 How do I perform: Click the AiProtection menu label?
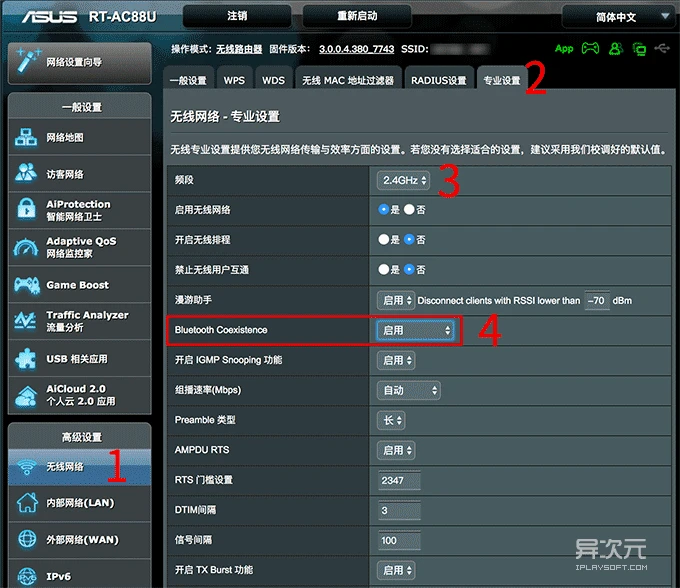pos(78,210)
